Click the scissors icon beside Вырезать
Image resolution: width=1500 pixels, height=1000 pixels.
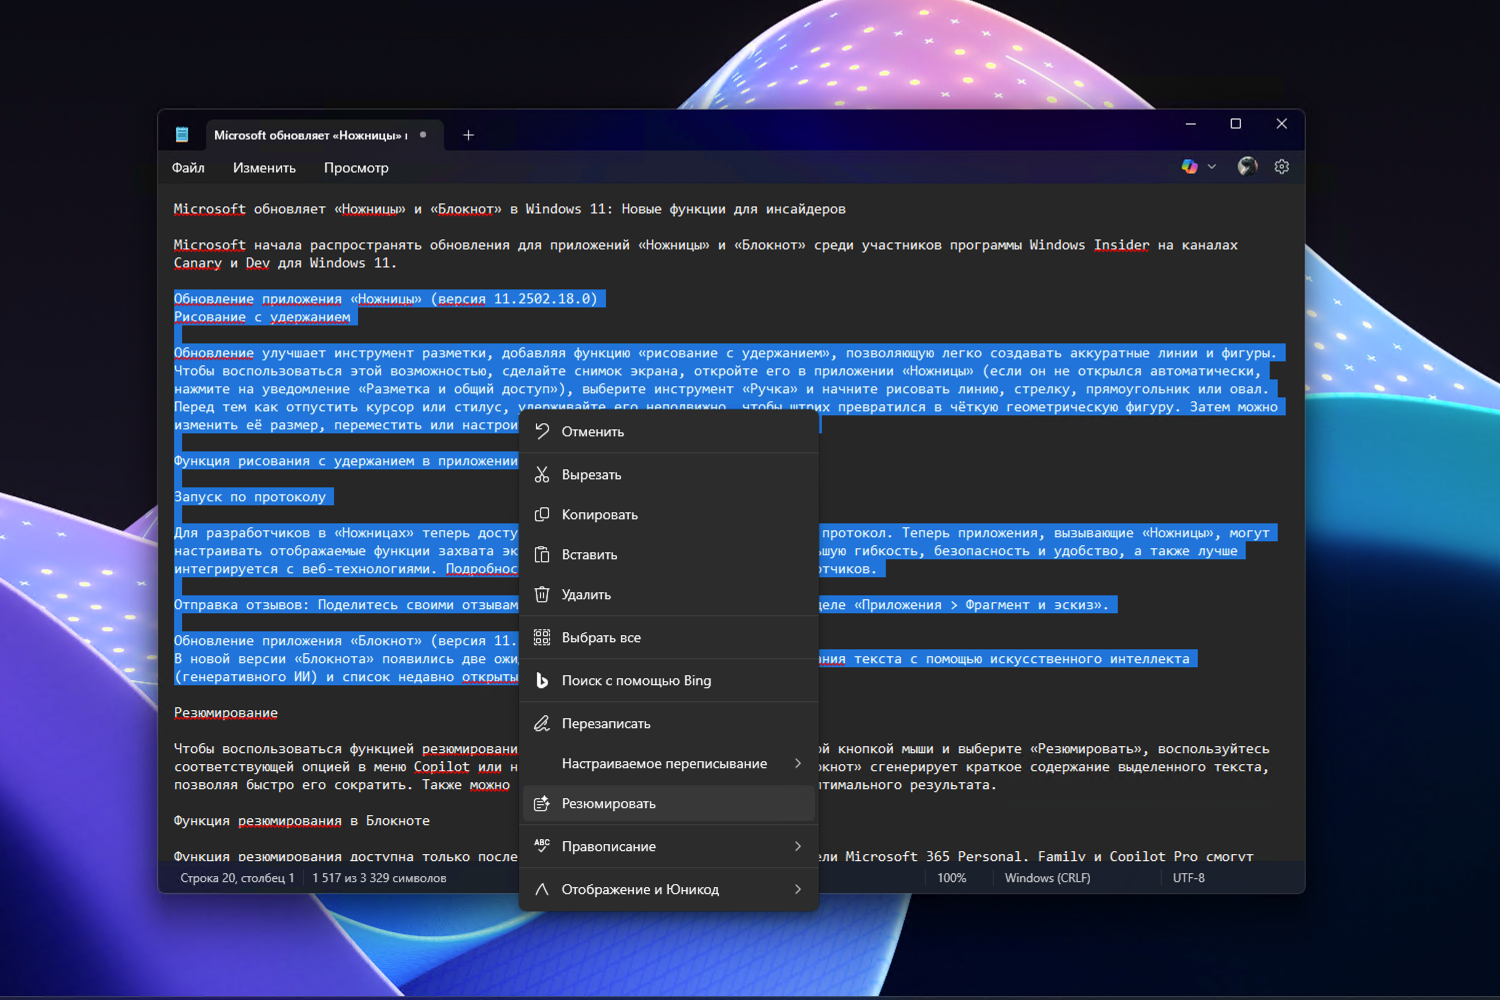[542, 475]
